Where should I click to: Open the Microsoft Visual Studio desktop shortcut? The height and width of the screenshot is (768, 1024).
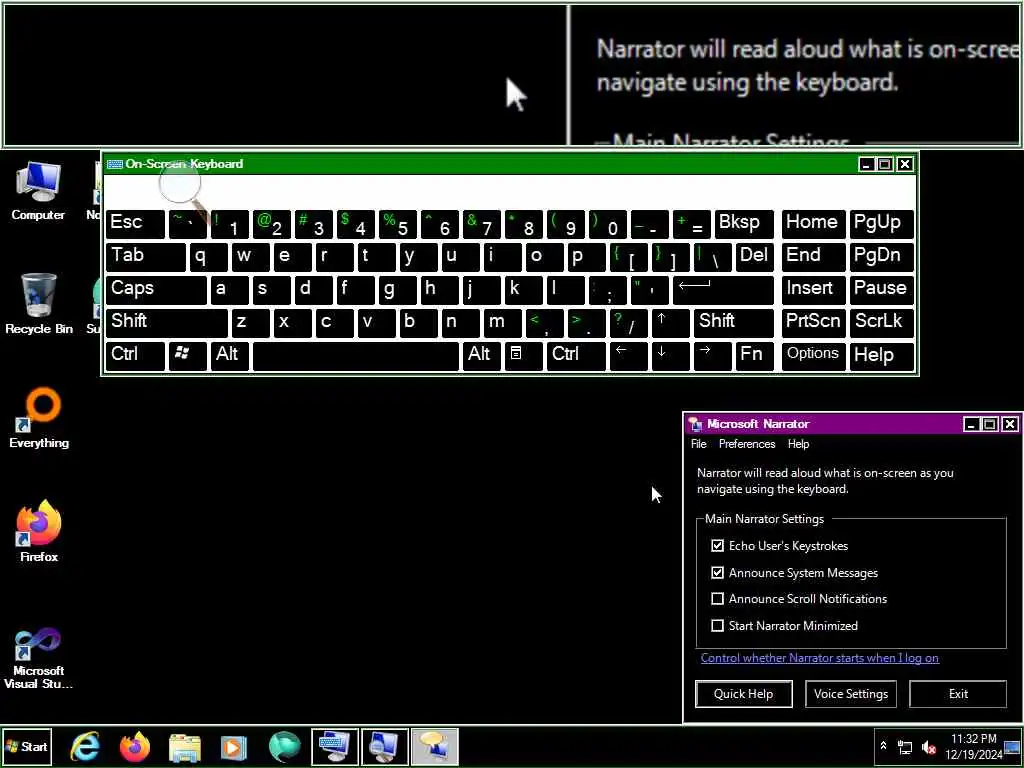tap(39, 658)
